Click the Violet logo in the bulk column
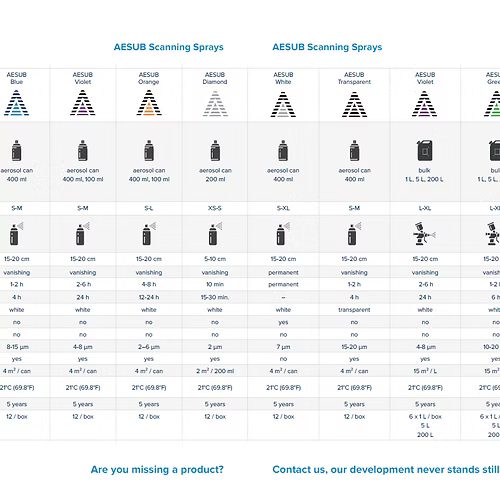 pos(424,104)
